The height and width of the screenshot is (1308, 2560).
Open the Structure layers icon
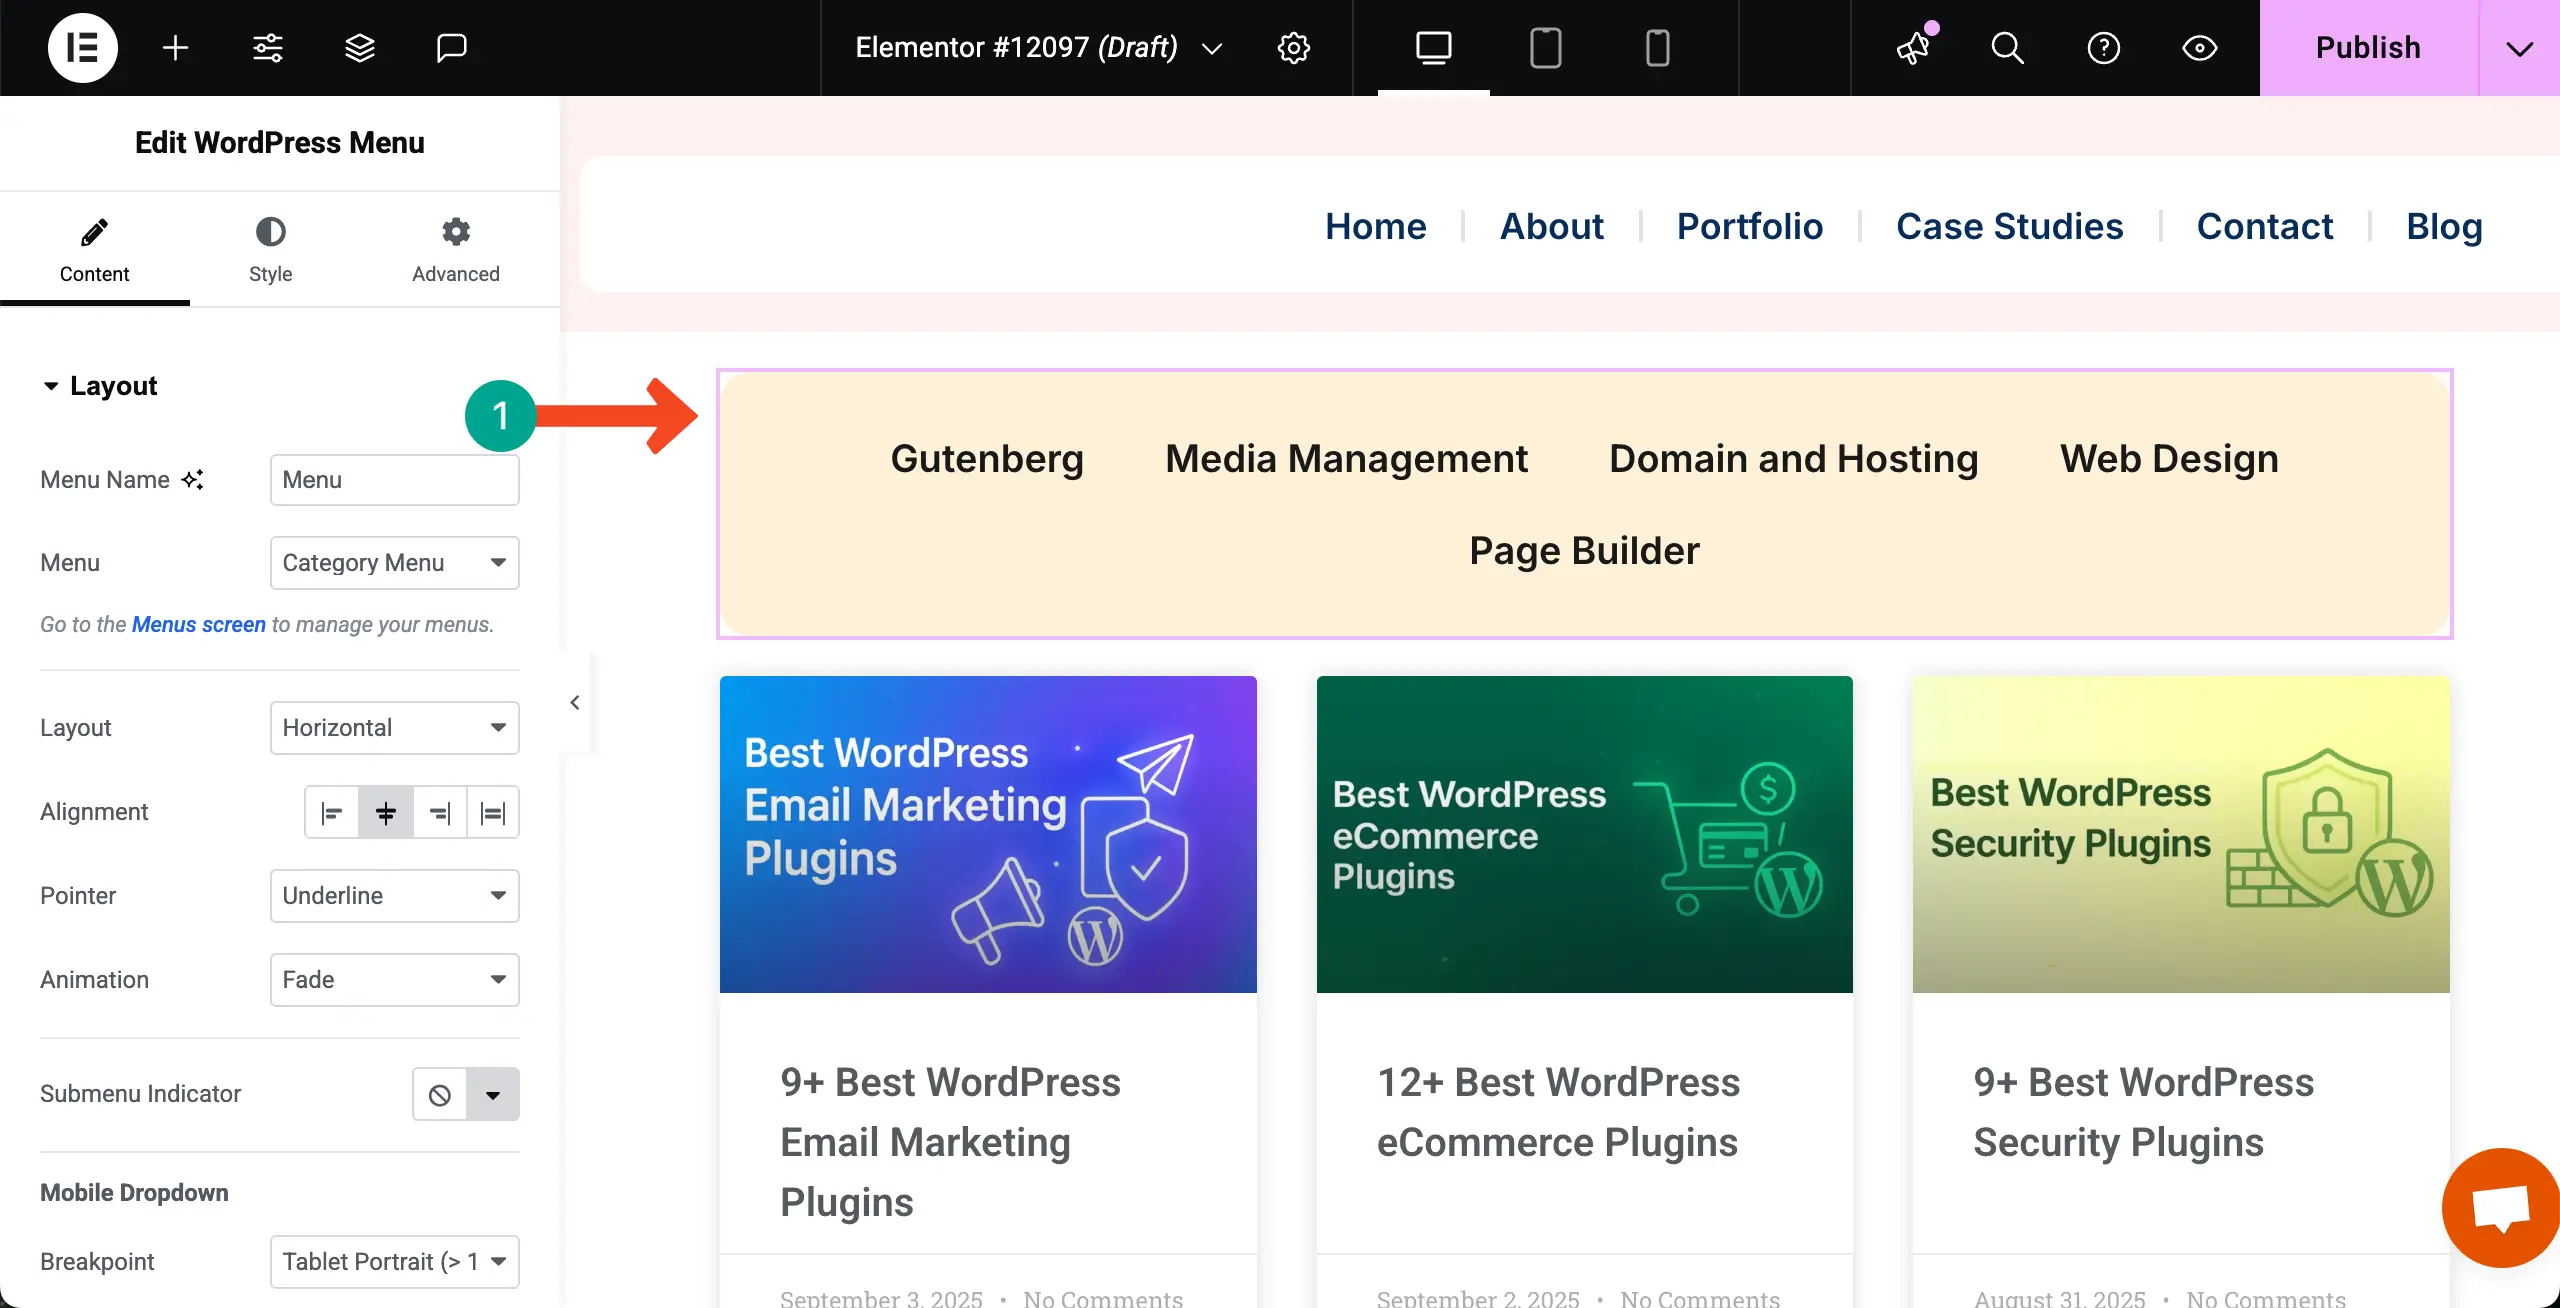pos(360,48)
